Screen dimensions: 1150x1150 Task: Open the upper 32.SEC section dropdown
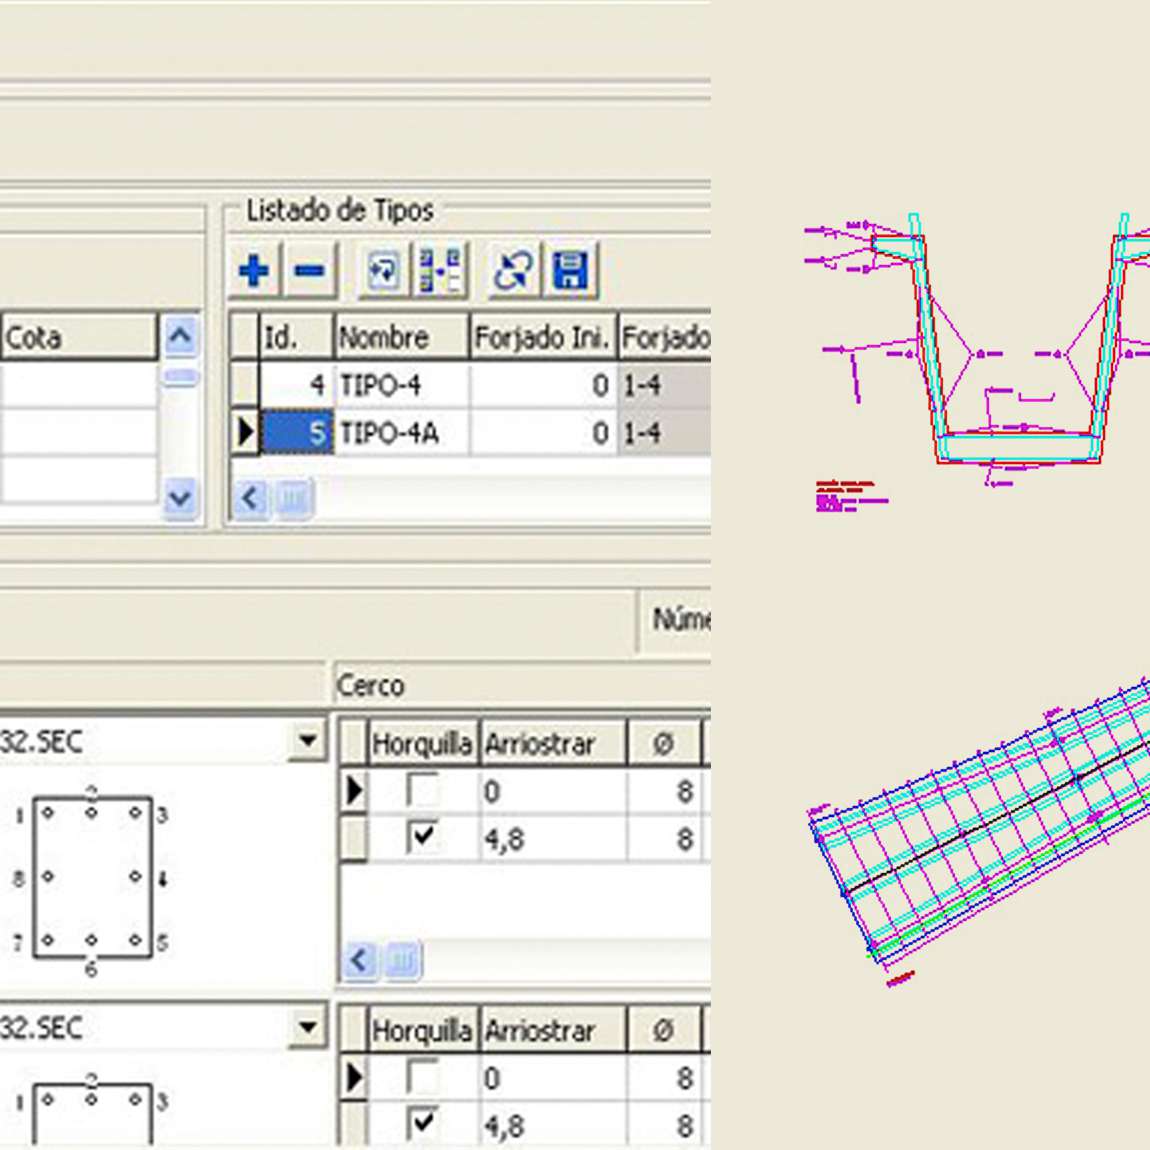click(308, 741)
